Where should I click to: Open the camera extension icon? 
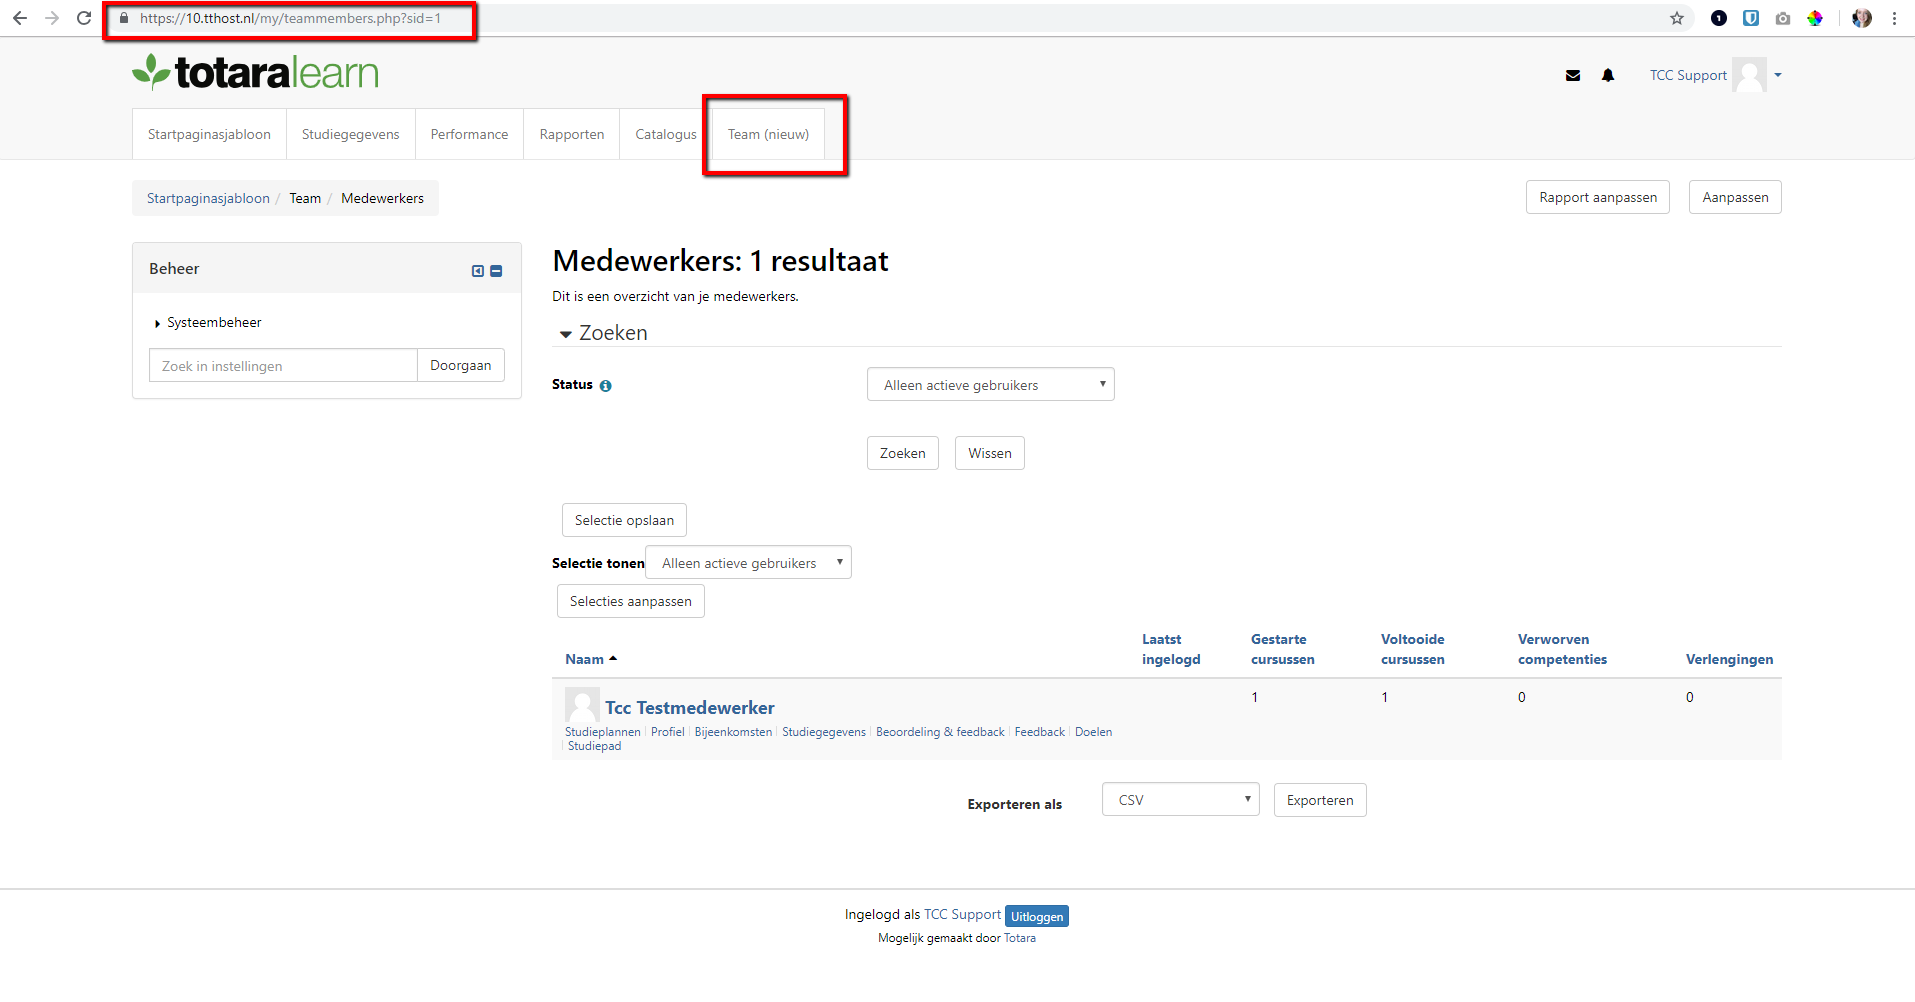1783,18
